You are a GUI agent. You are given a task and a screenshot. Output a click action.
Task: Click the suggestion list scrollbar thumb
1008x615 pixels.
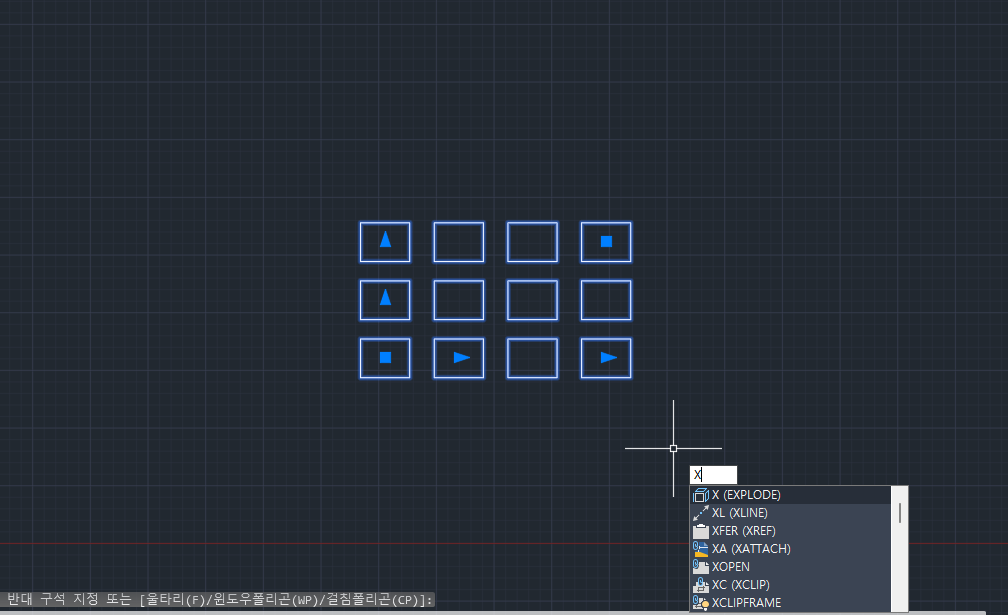[x=899, y=513]
